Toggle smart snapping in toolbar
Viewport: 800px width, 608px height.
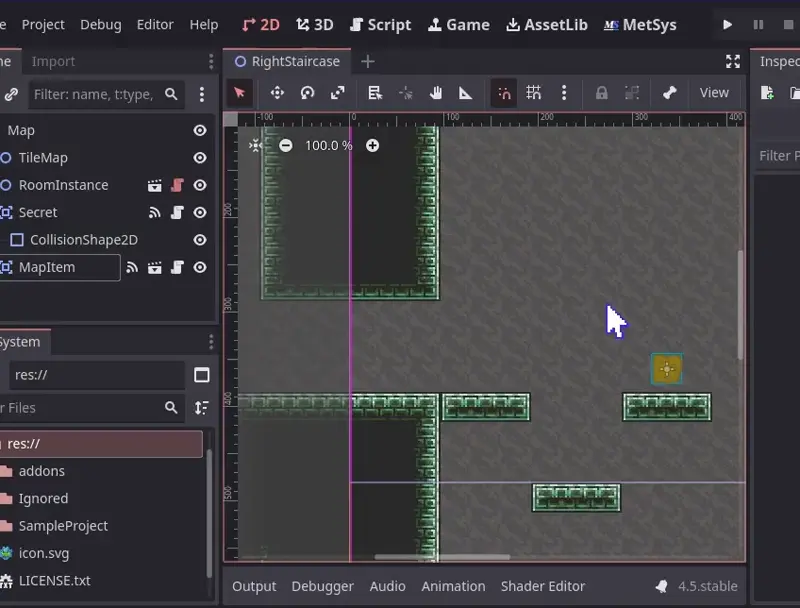[x=504, y=93]
